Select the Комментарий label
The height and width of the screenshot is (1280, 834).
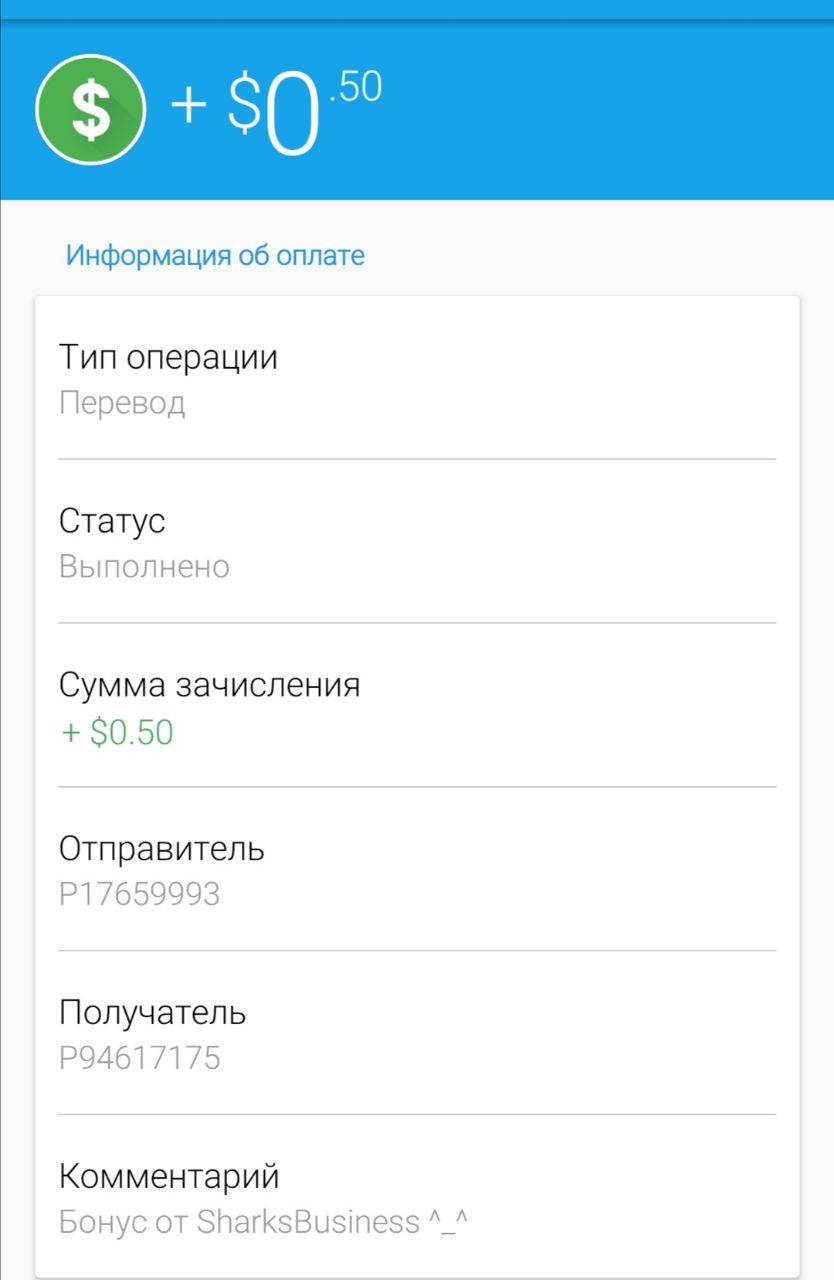pyautogui.click(x=169, y=1176)
